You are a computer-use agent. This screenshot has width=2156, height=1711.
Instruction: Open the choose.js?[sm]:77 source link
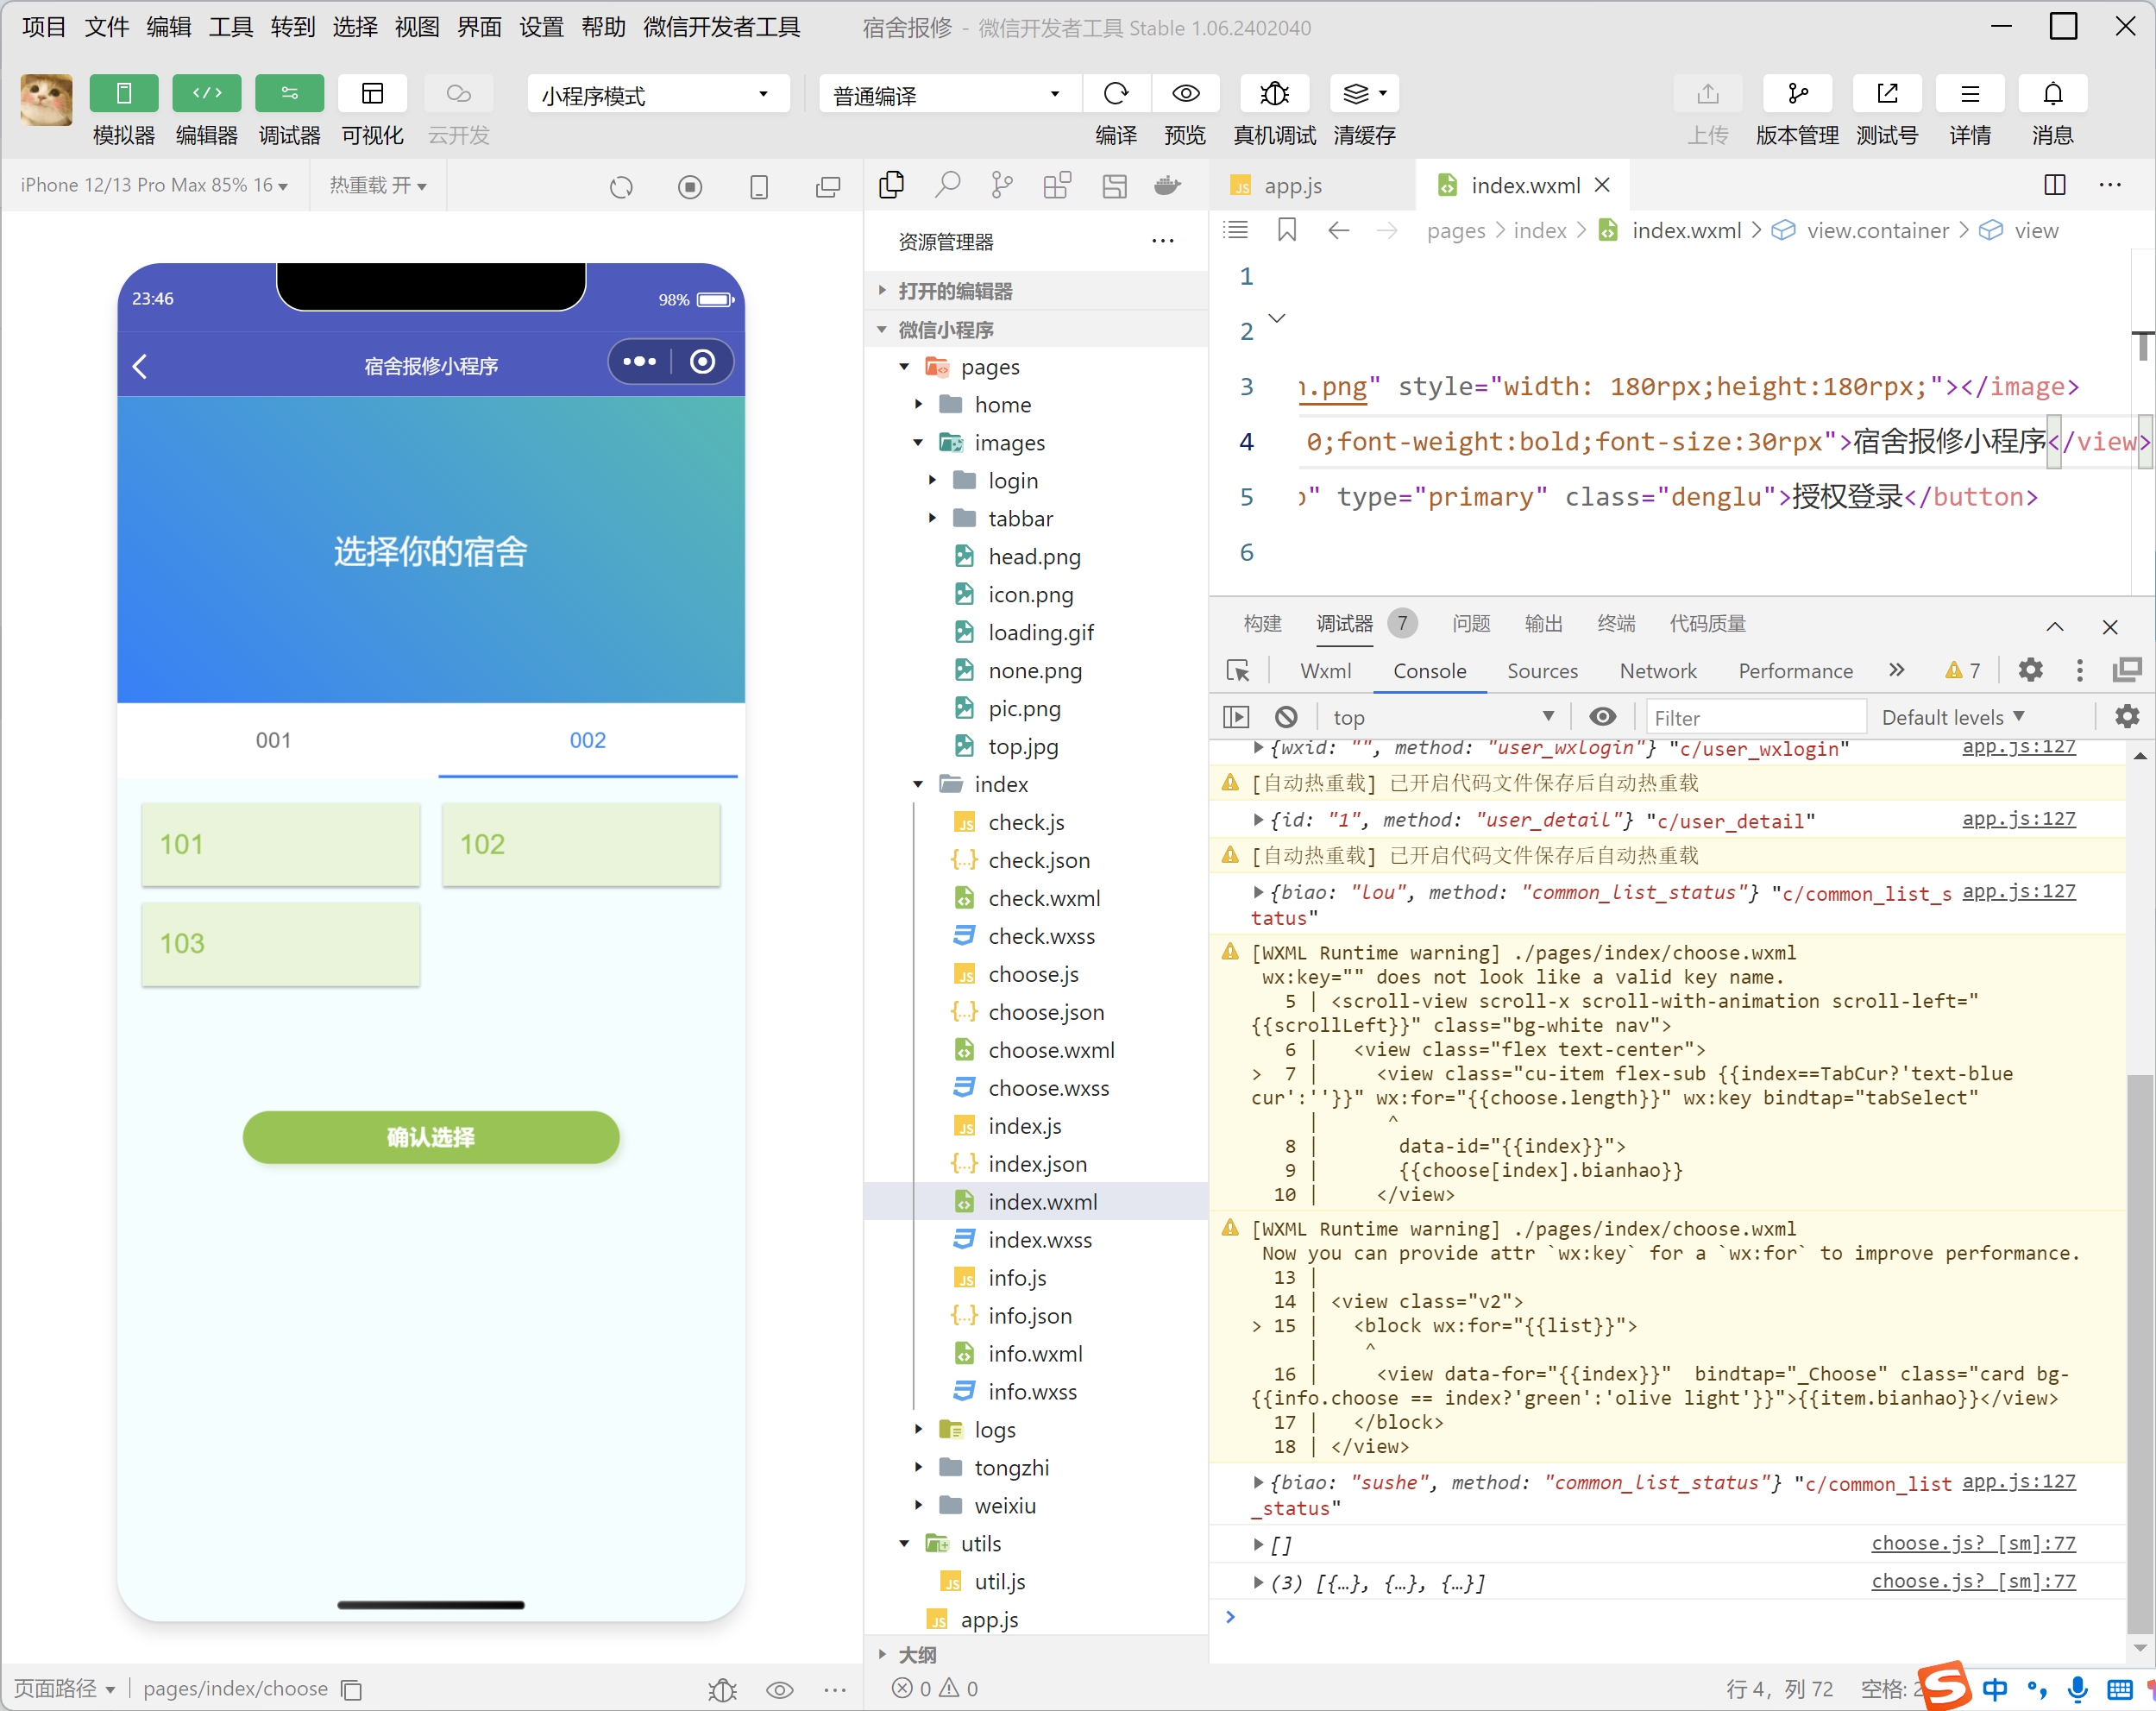[x=1972, y=1543]
